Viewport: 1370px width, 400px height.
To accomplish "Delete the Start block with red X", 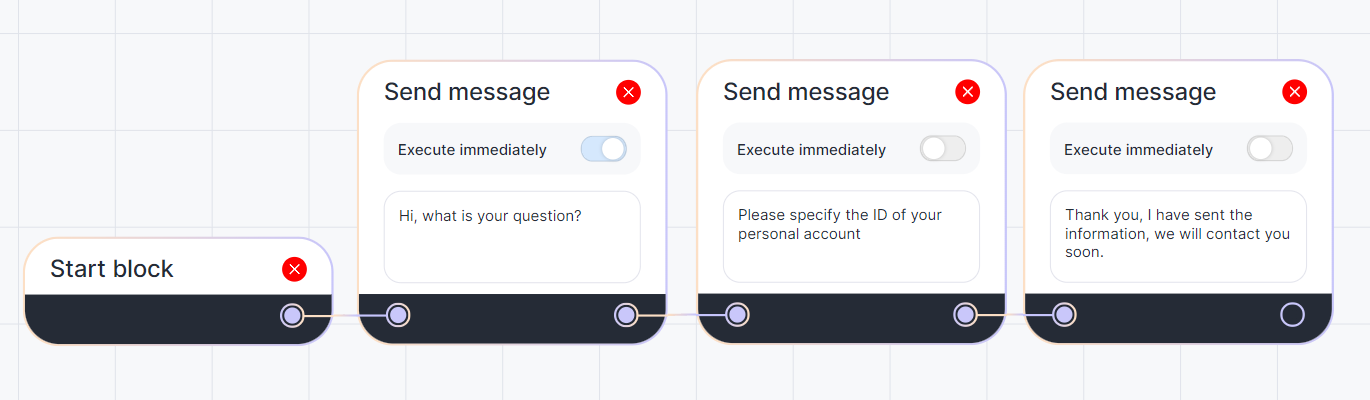I will (294, 269).
